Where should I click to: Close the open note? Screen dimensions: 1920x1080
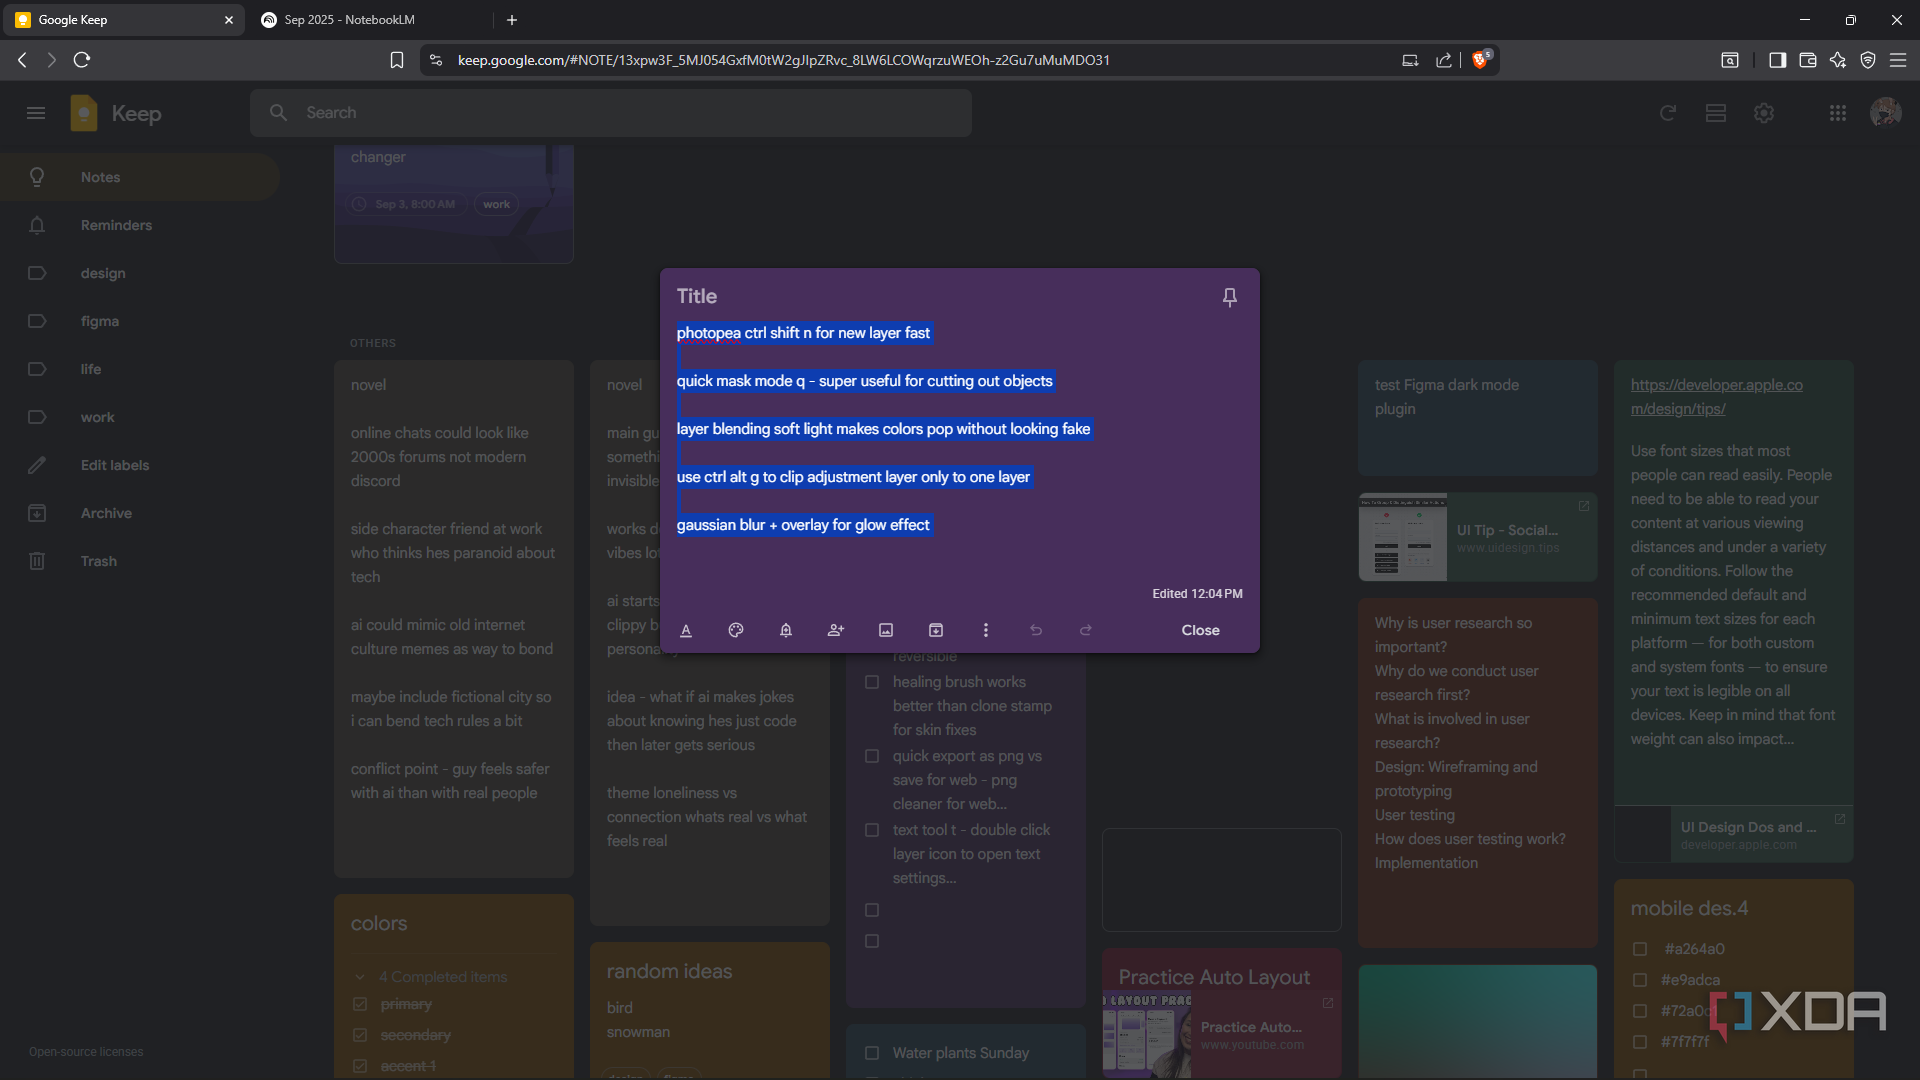point(1200,630)
